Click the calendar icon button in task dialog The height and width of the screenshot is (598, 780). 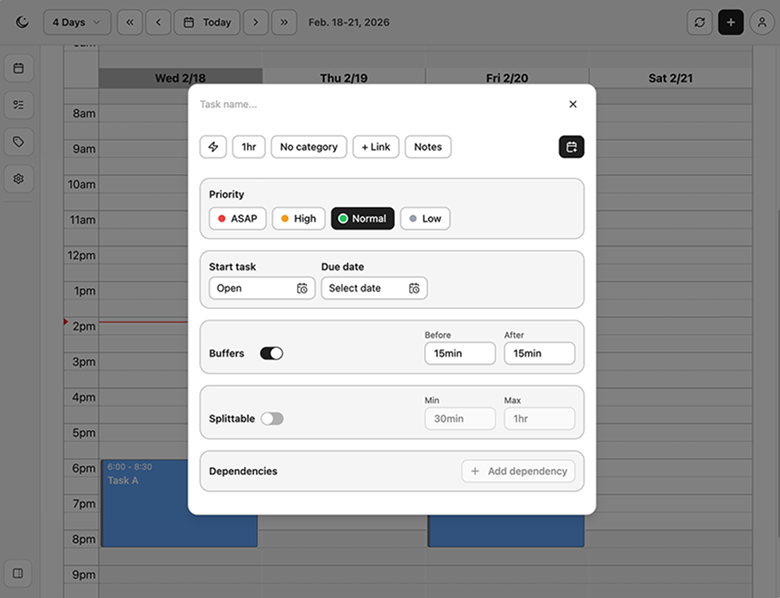tap(571, 147)
